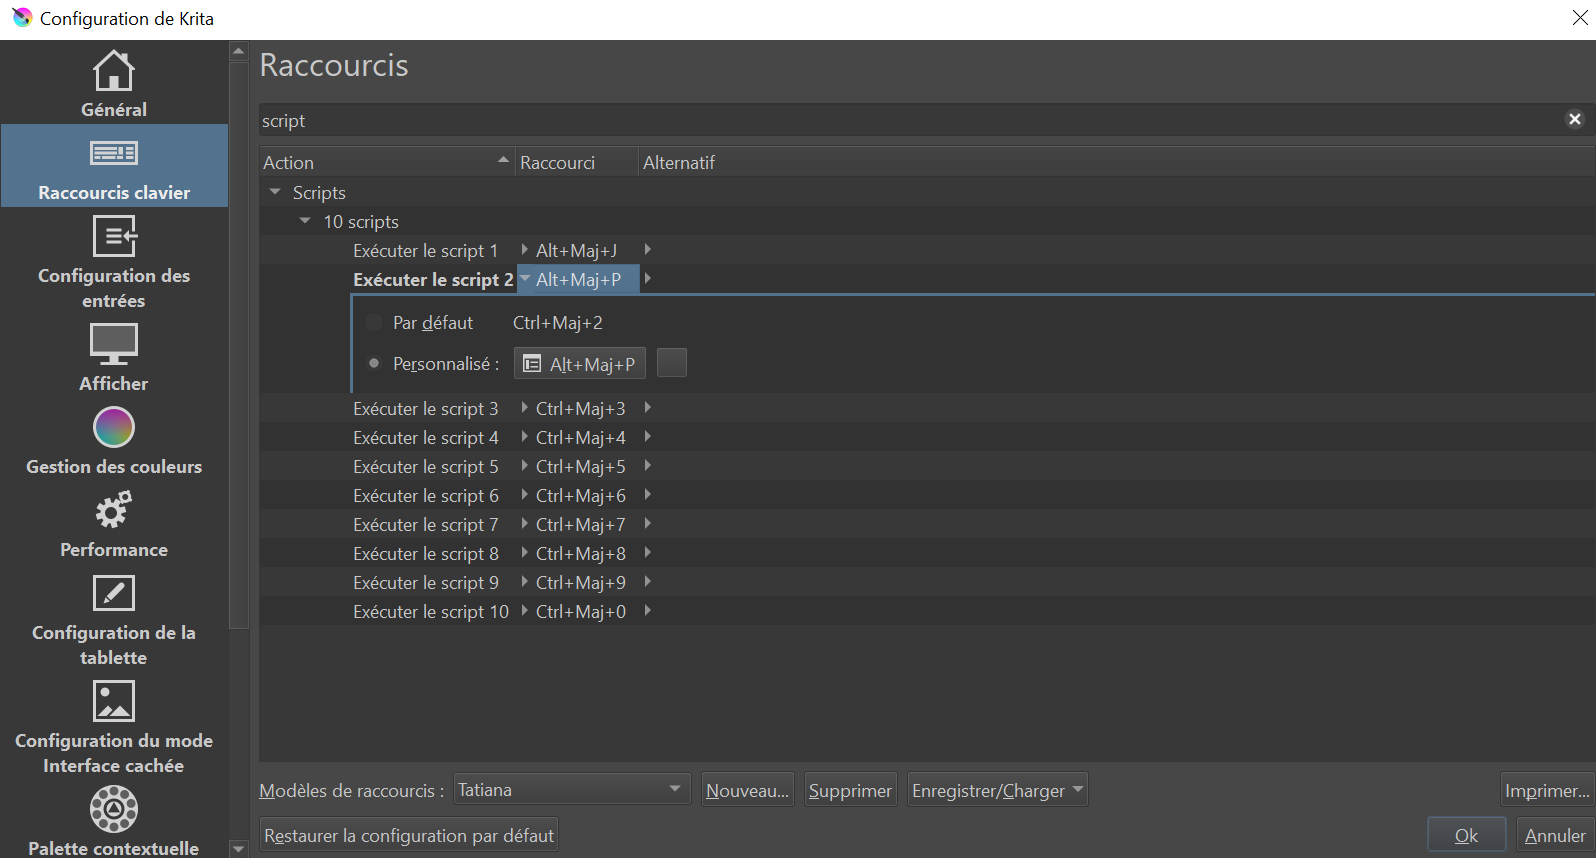Image resolution: width=1596 pixels, height=858 pixels.
Task: Open the Configuration des entrées icon
Action: [x=113, y=237]
